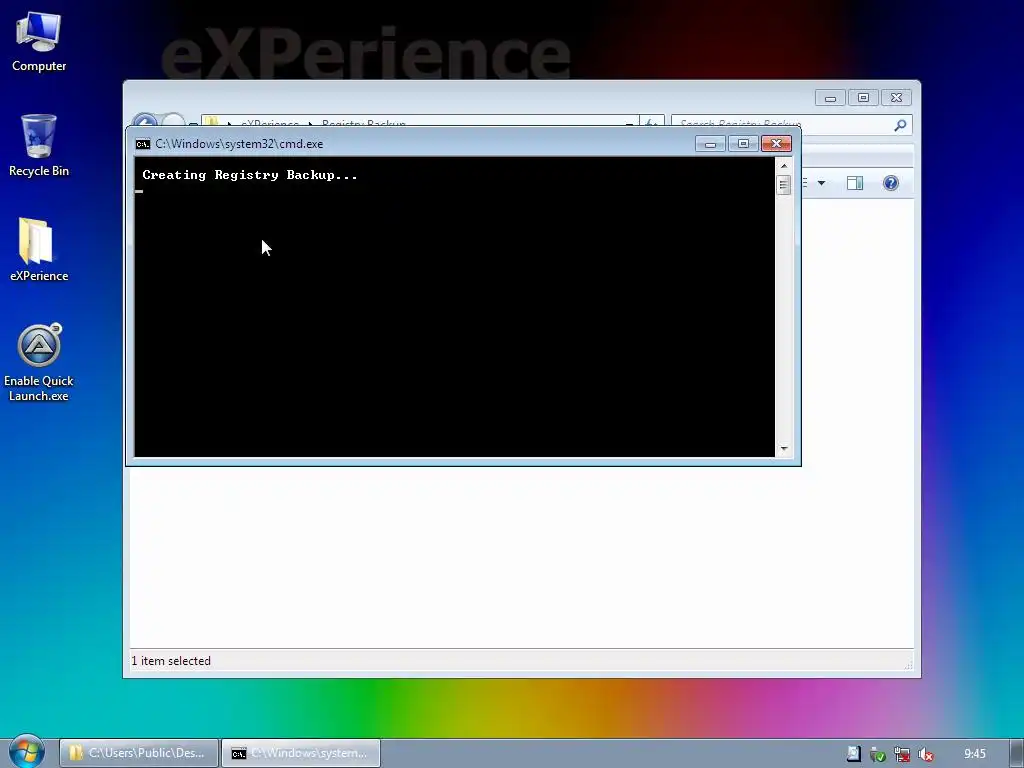Viewport: 1024px width, 768px height.
Task: Open the Explorer views dropdown arrow
Action: [822, 183]
